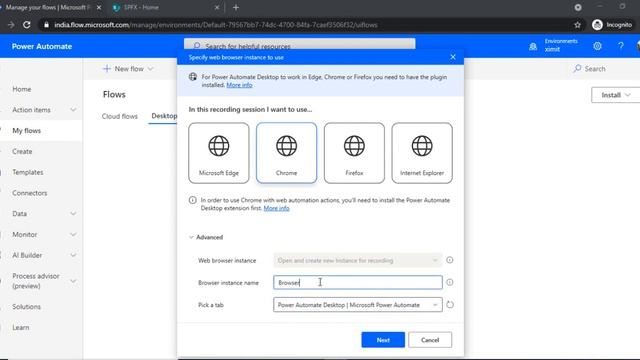Screen dimensions: 640x360
Task: Expand the Data sidebar section
Action: coord(73,213)
